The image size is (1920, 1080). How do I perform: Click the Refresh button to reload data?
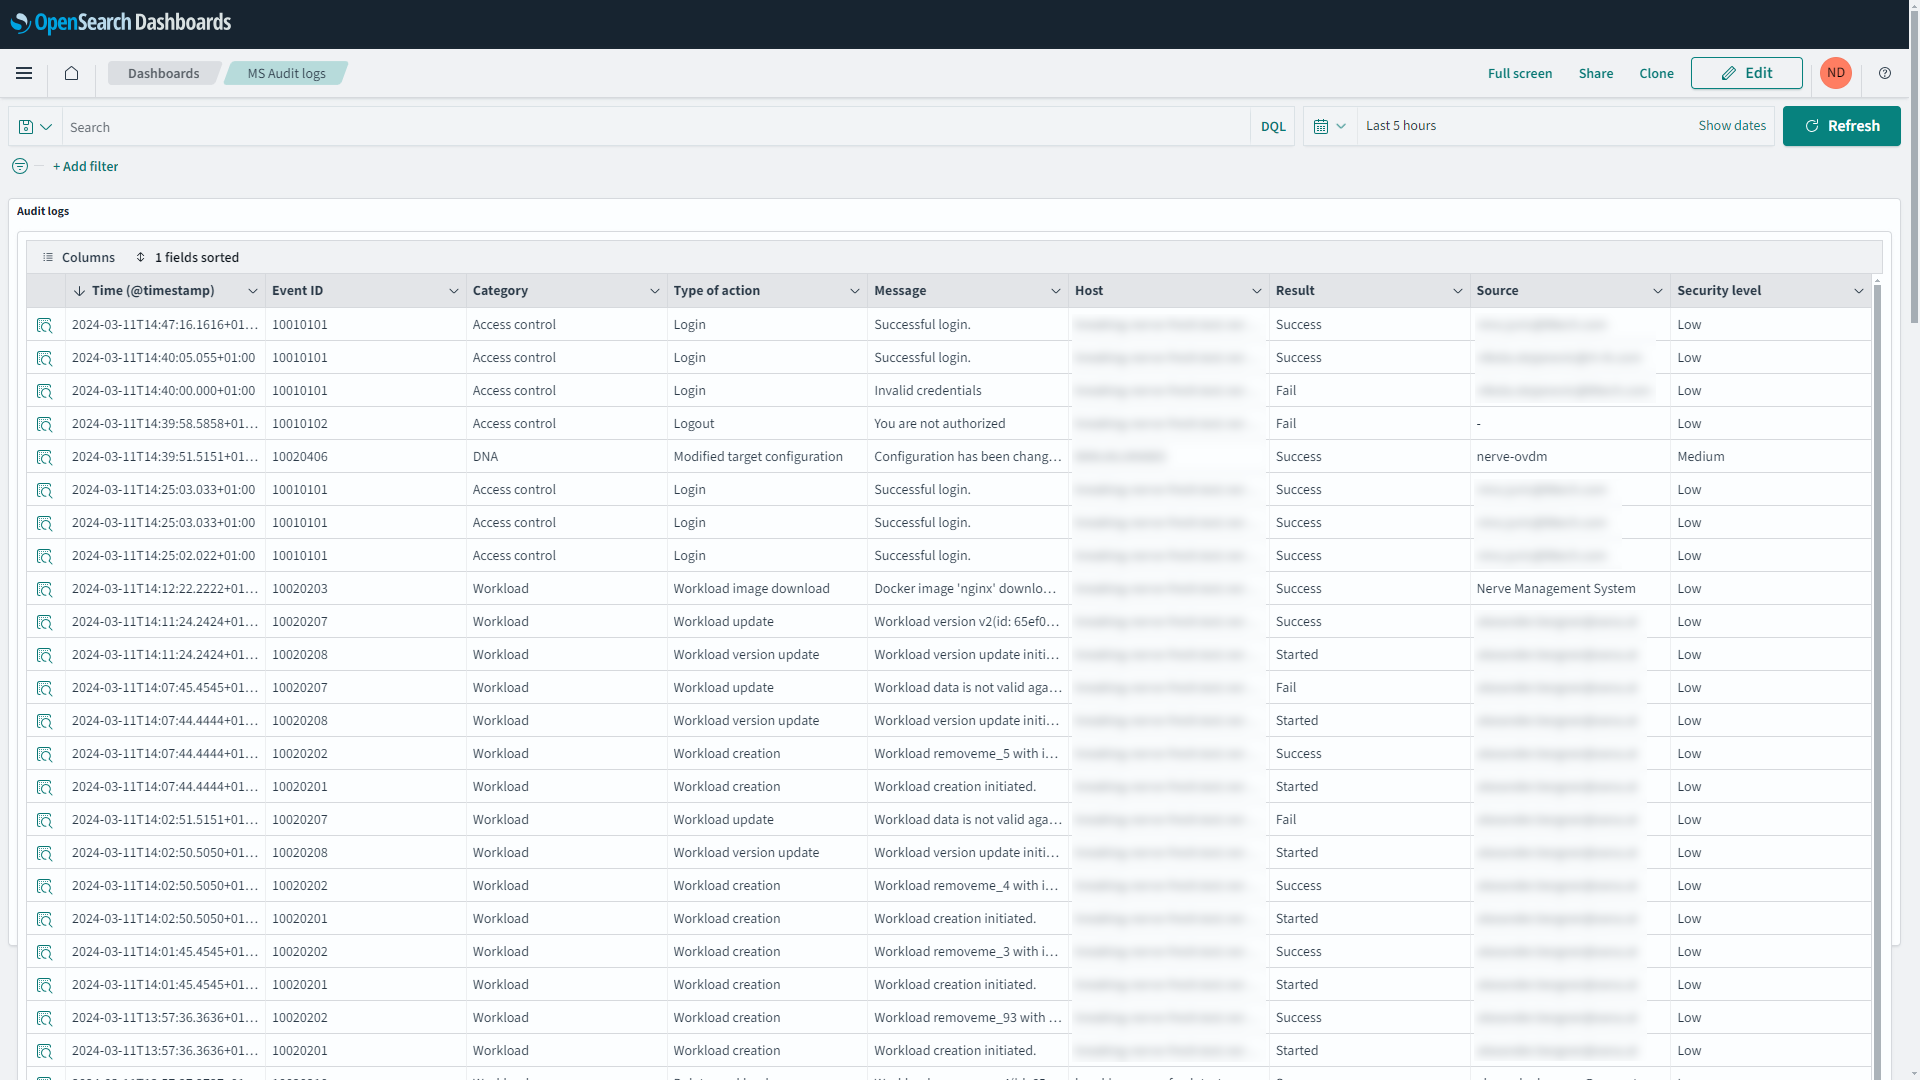click(1841, 125)
